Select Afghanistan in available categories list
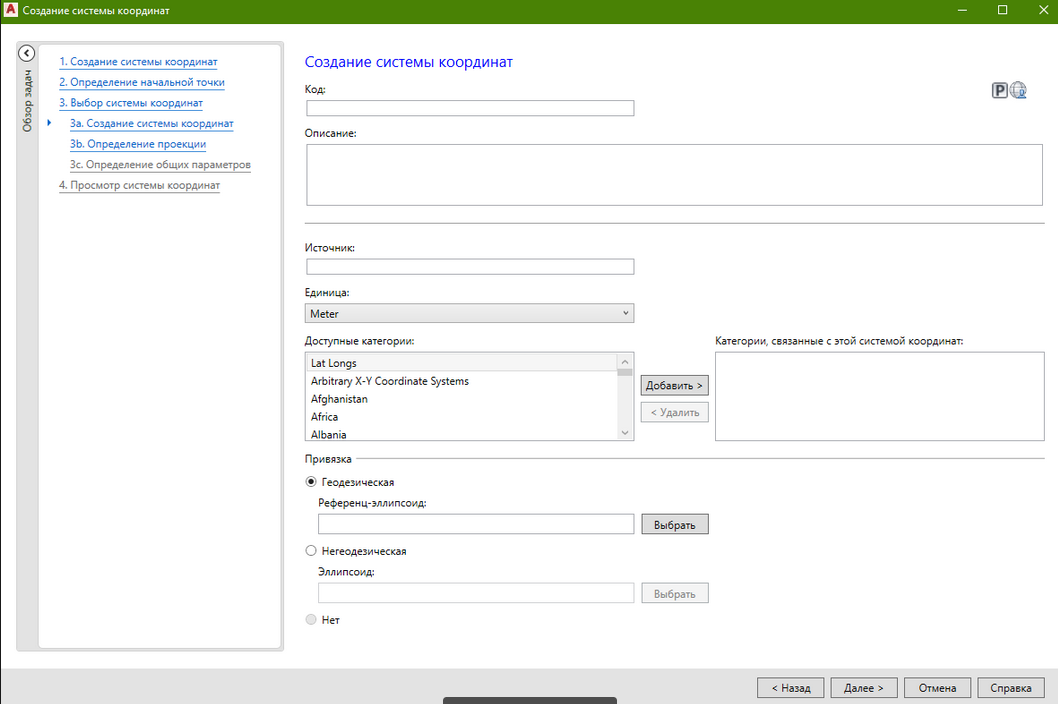The width and height of the screenshot is (1058, 704). pyautogui.click(x=340, y=399)
